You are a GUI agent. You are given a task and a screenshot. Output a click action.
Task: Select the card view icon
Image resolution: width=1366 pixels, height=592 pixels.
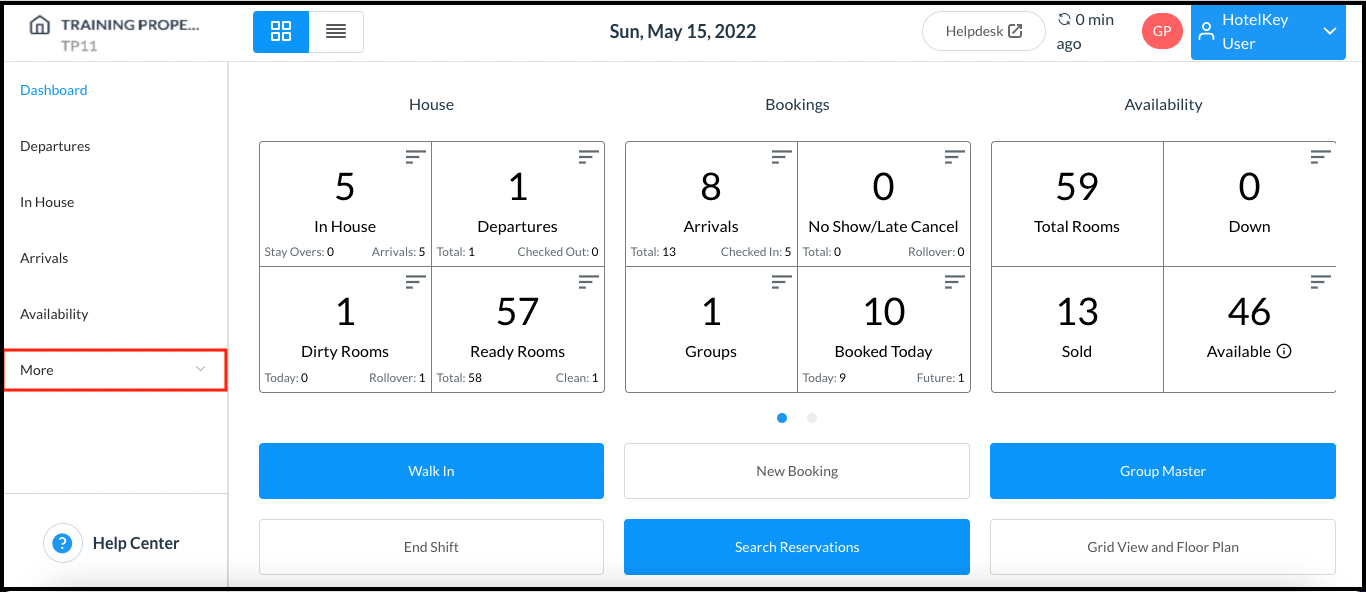point(280,31)
